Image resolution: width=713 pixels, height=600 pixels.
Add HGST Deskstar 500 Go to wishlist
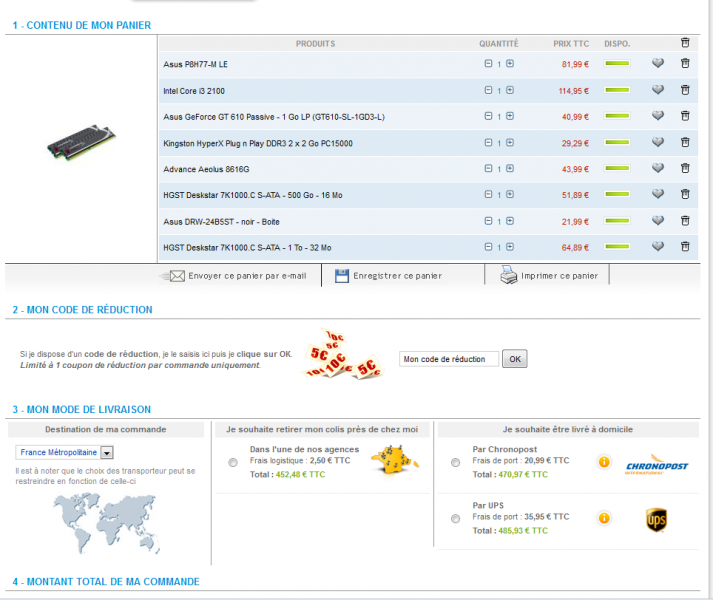click(658, 194)
